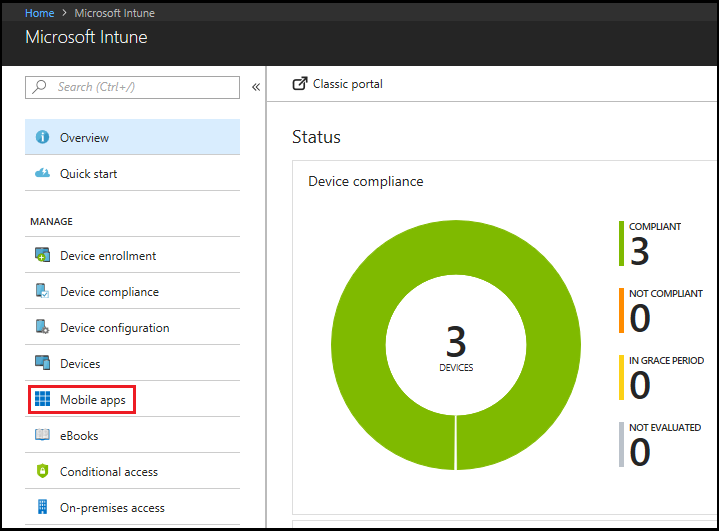The image size is (719, 531).
Task: Click the On-premises access building icon
Action: (42, 507)
